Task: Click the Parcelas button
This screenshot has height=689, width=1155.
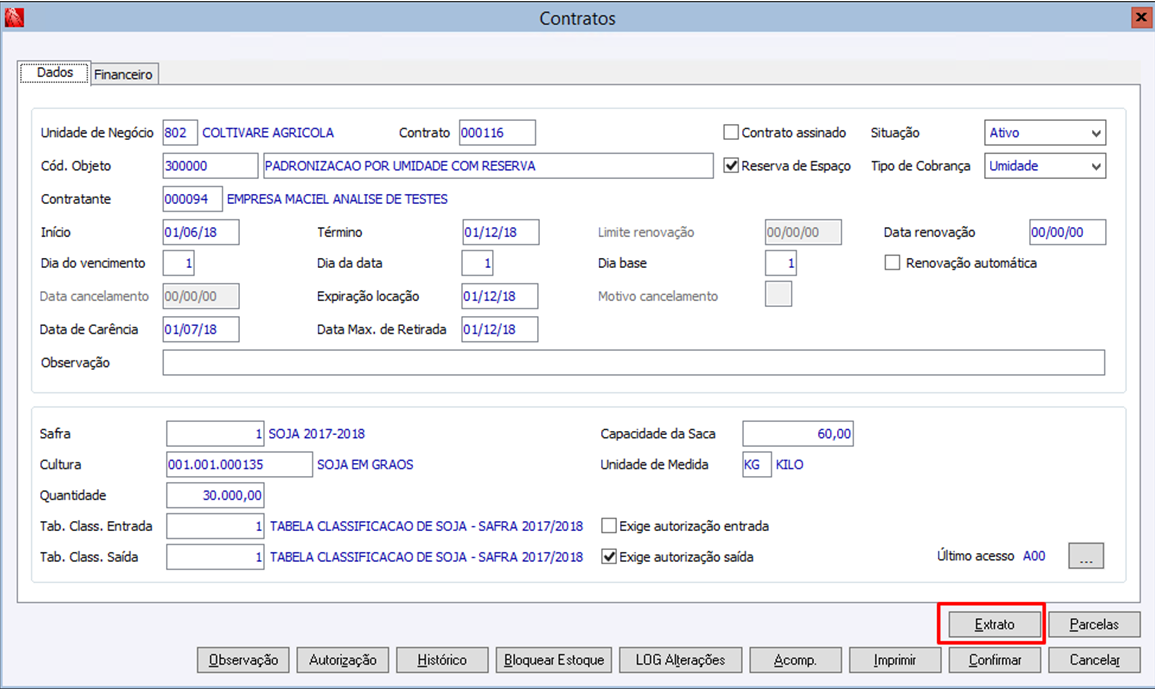Action: point(1096,624)
